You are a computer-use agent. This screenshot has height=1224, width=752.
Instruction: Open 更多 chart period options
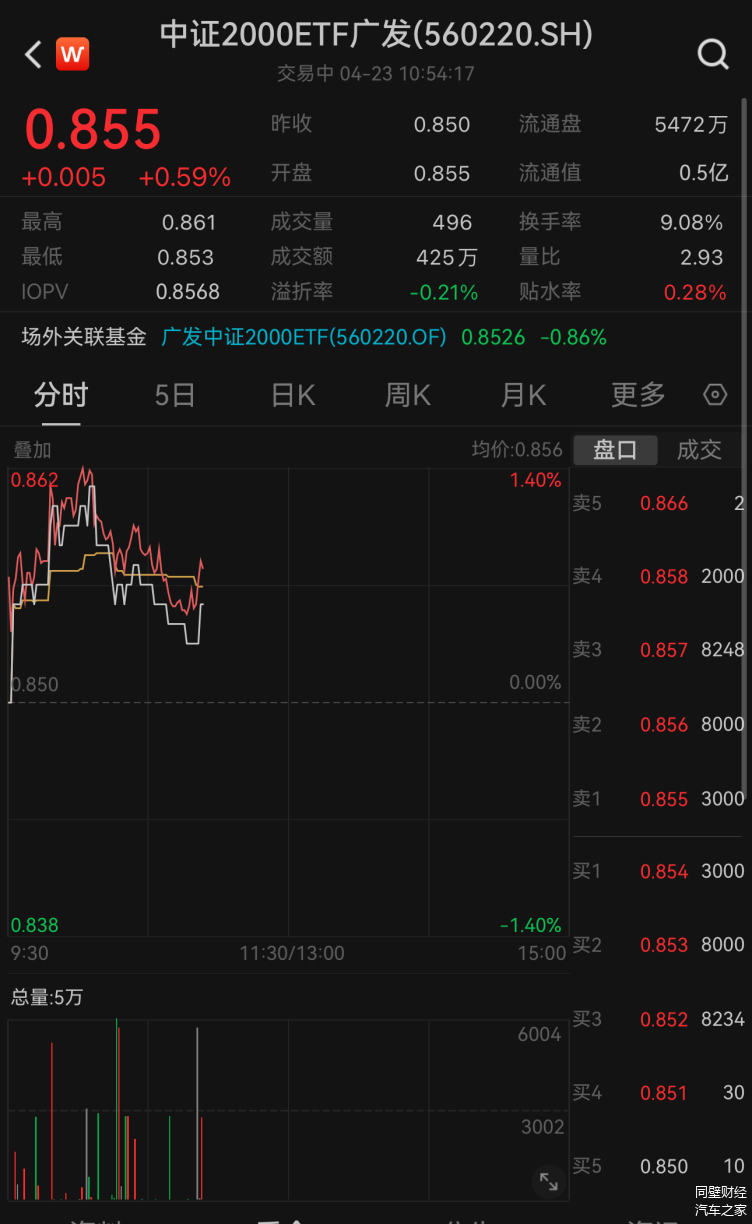638,395
